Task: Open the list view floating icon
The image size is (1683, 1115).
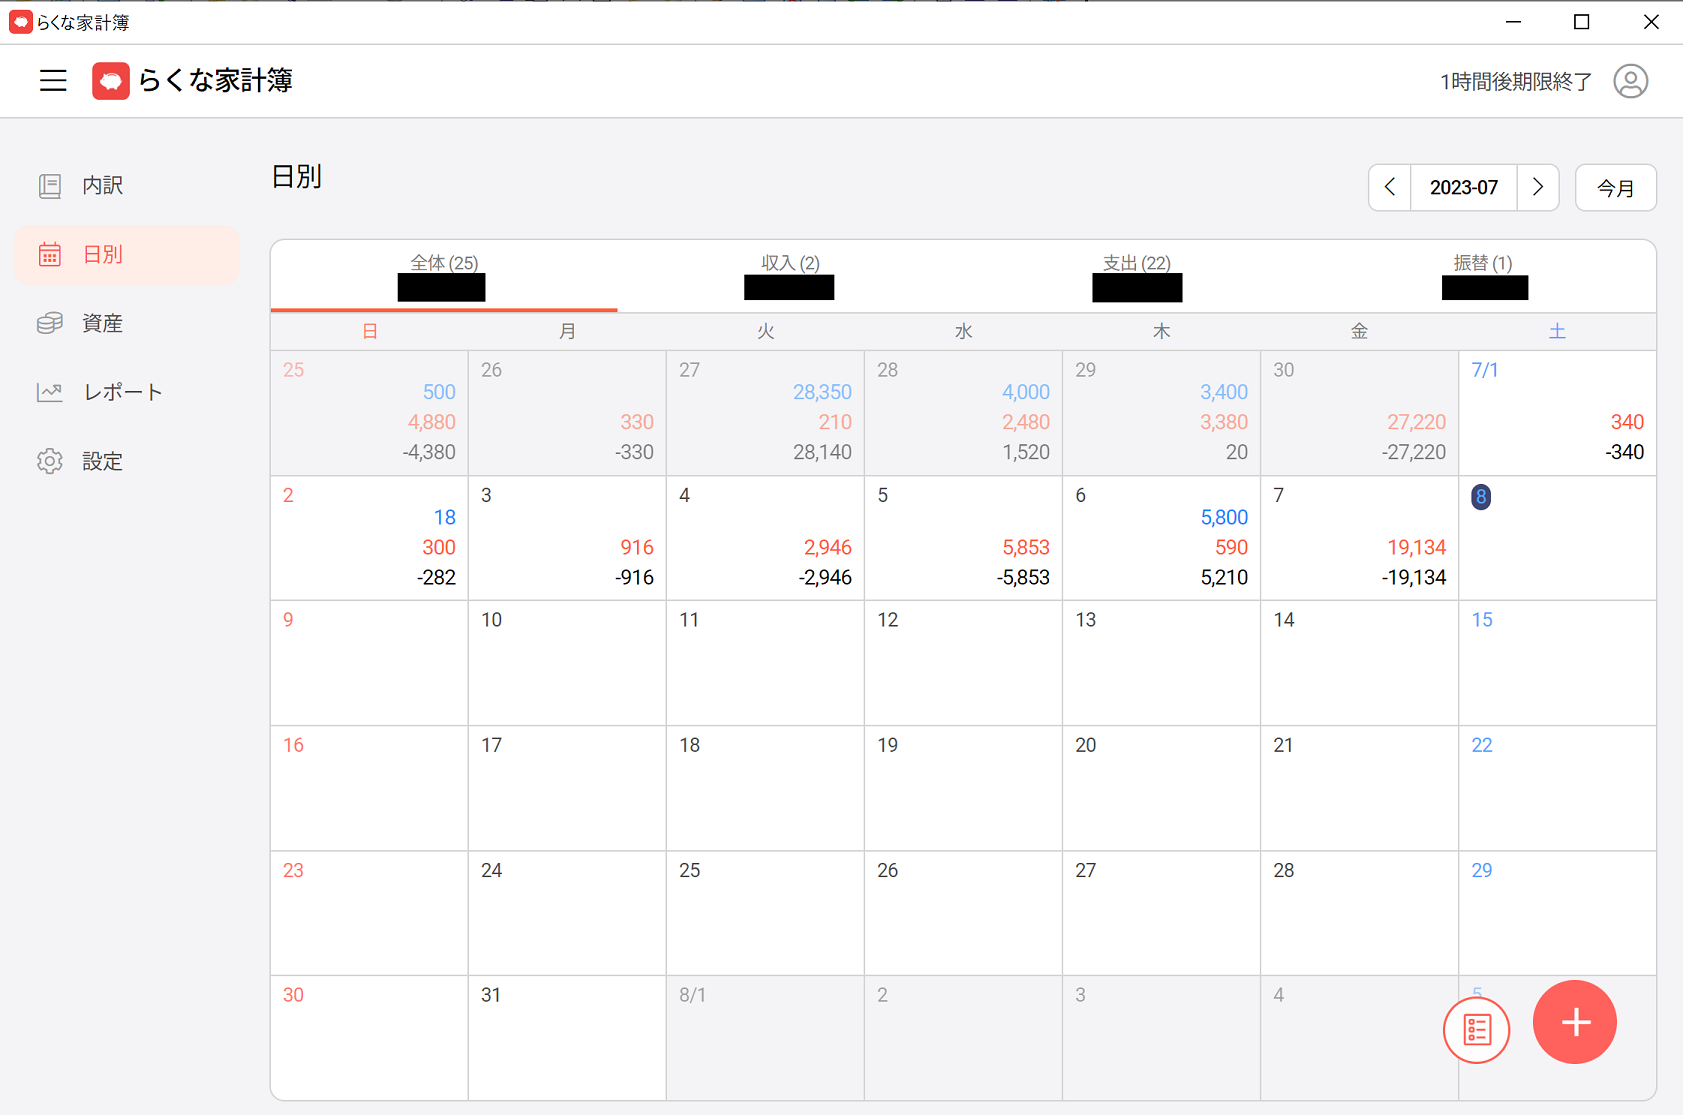Action: tap(1476, 1029)
